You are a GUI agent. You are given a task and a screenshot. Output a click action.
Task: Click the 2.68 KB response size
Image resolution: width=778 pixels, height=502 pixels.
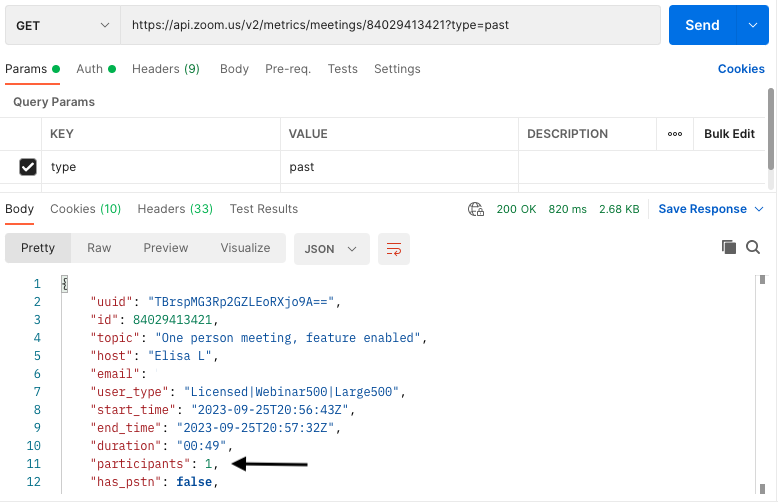(619, 209)
